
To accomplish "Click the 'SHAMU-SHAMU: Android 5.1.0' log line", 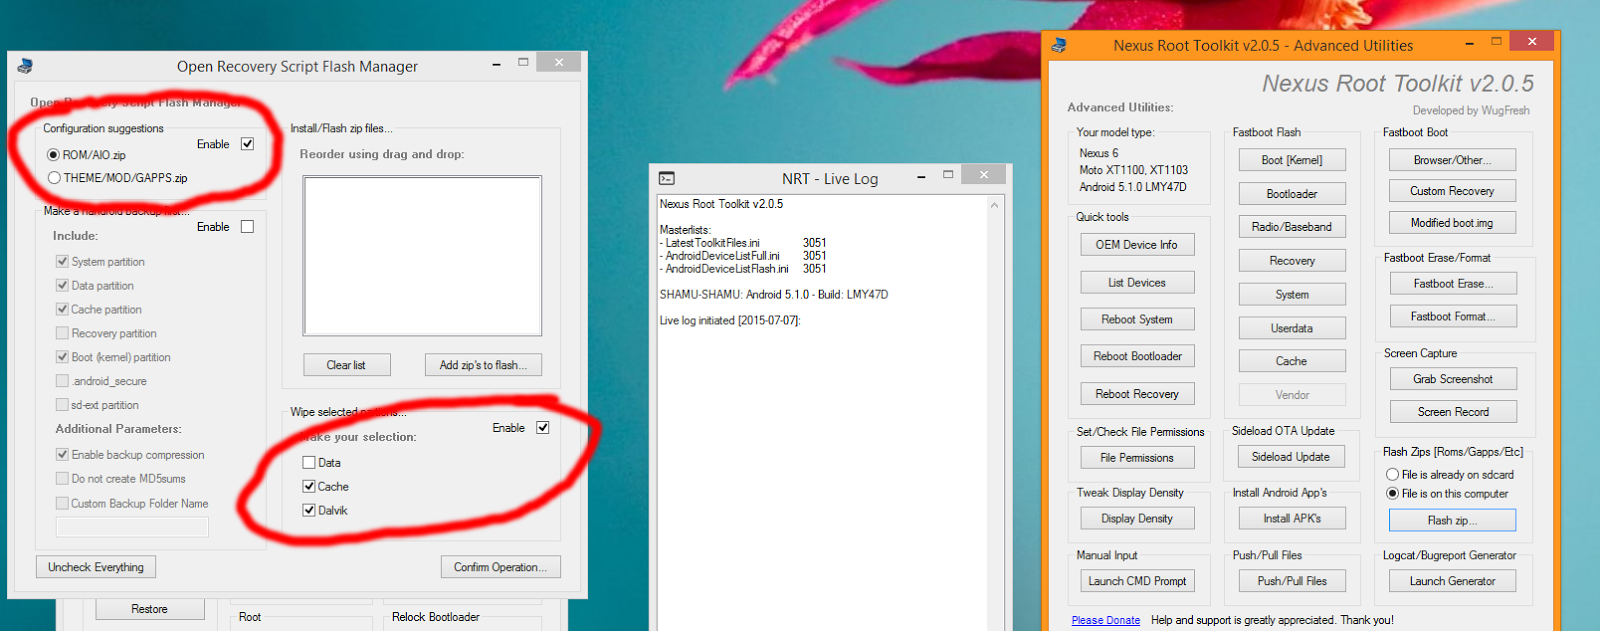I will point(774,295).
